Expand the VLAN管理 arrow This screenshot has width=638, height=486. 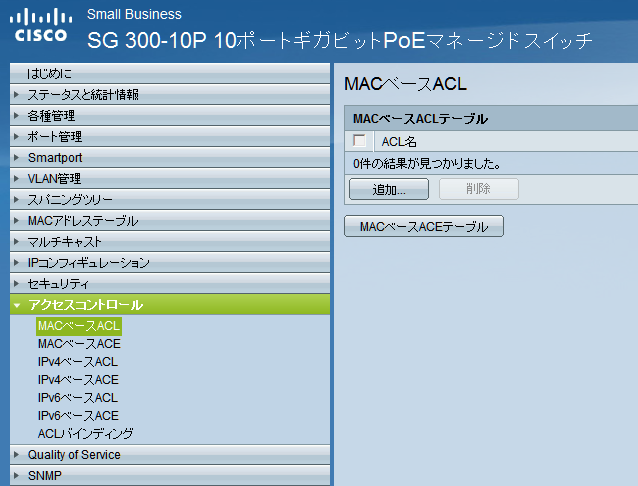(x=16, y=178)
